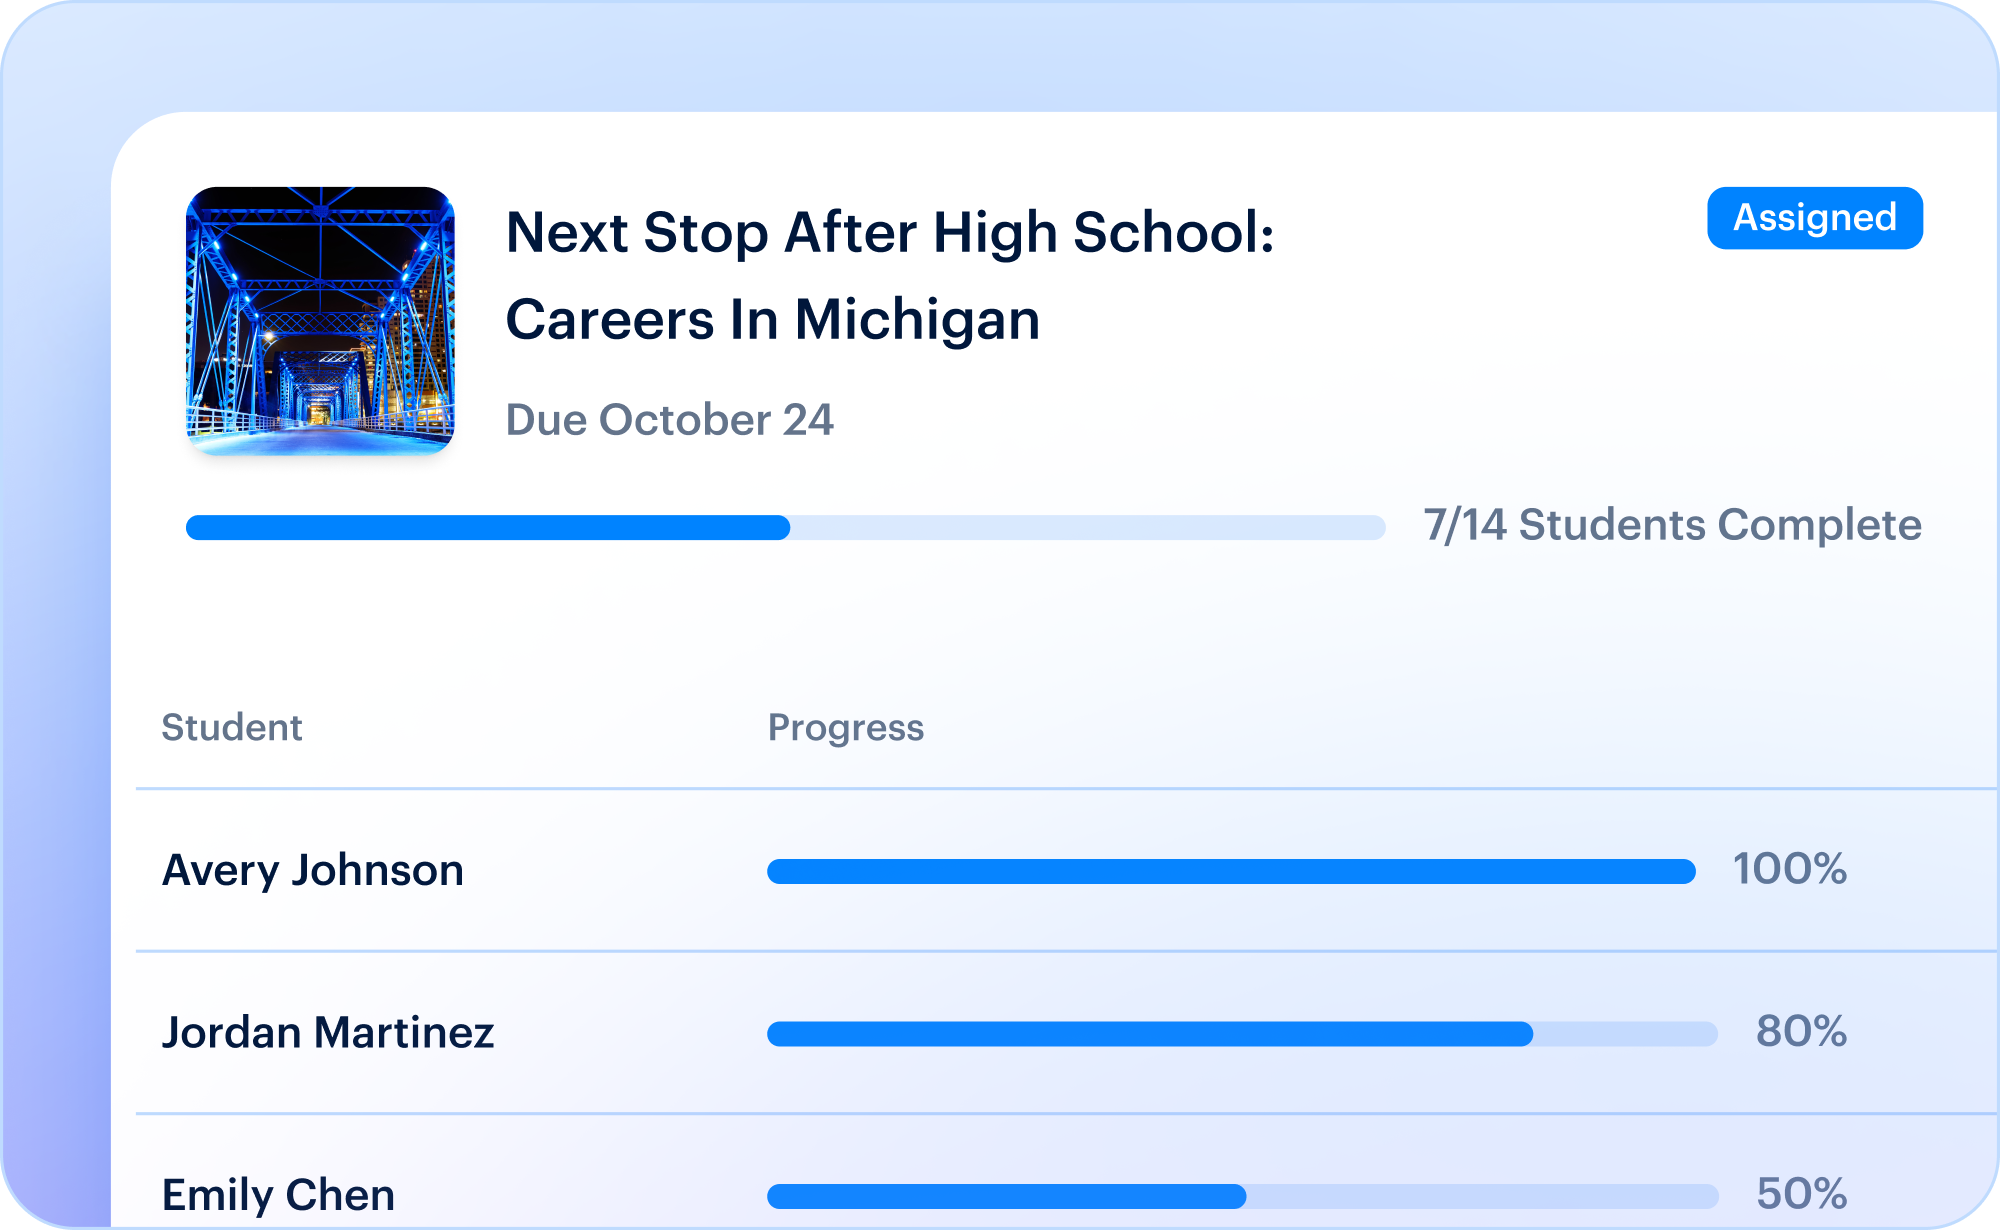The height and width of the screenshot is (1230, 2000).
Task: Select the 100% progress value
Action: pos(1789,869)
